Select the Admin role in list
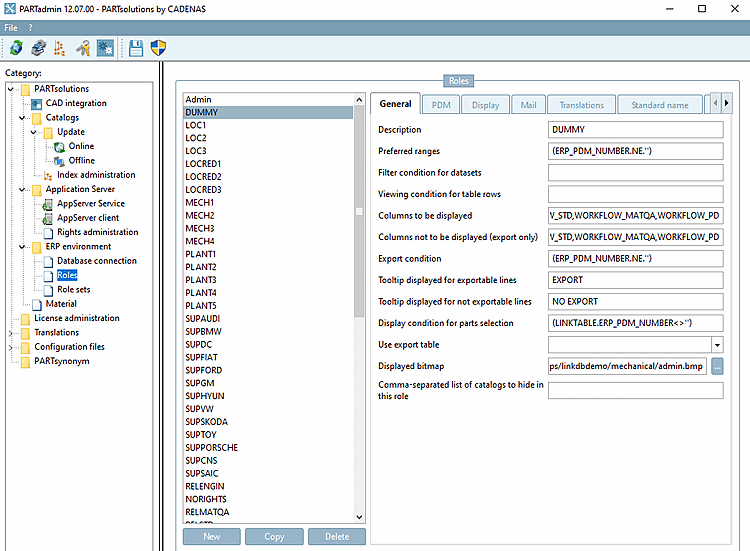Image resolution: width=750 pixels, height=551 pixels. click(x=268, y=99)
